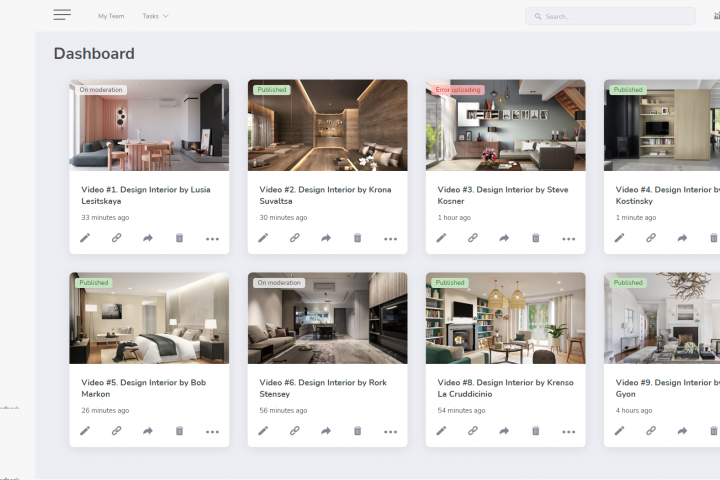Click the magnifier icon in search
Viewport: 720px width, 480px height.
[x=538, y=17]
